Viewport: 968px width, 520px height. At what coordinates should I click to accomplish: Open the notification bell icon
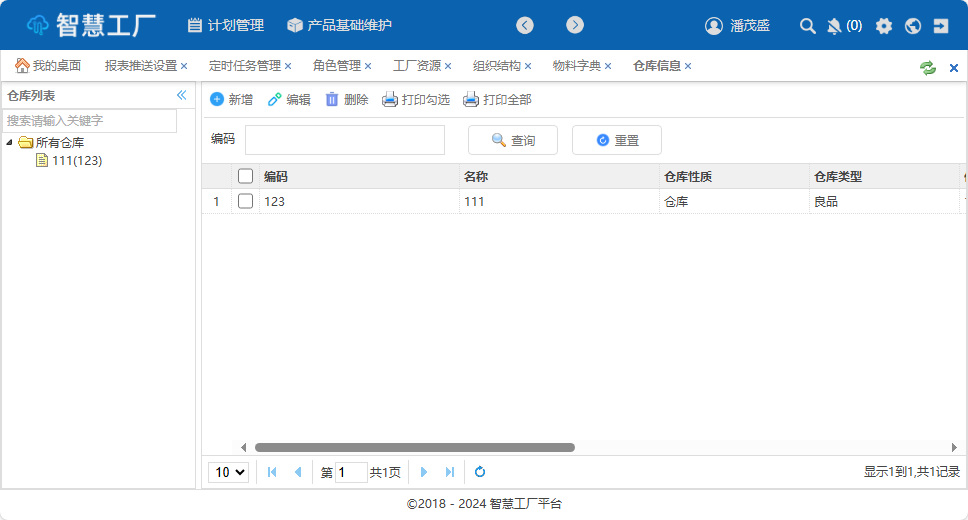[834, 26]
